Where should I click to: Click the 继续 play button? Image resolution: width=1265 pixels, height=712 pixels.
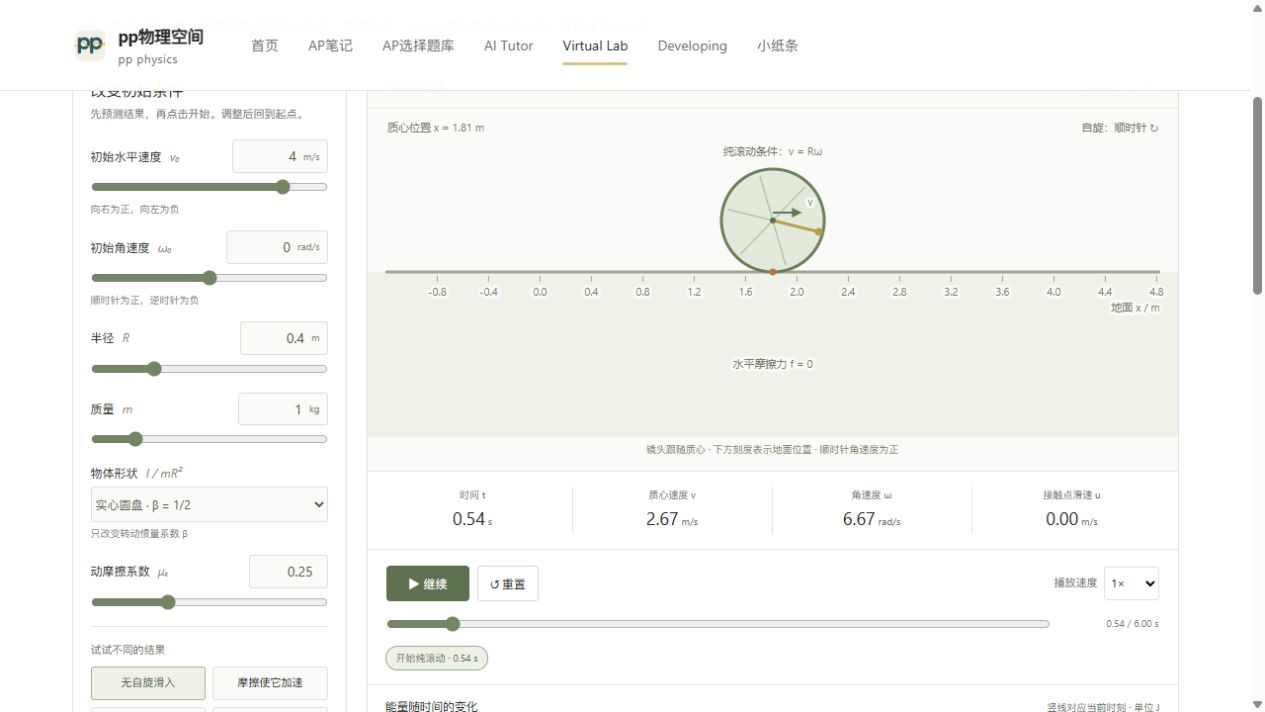tap(428, 584)
